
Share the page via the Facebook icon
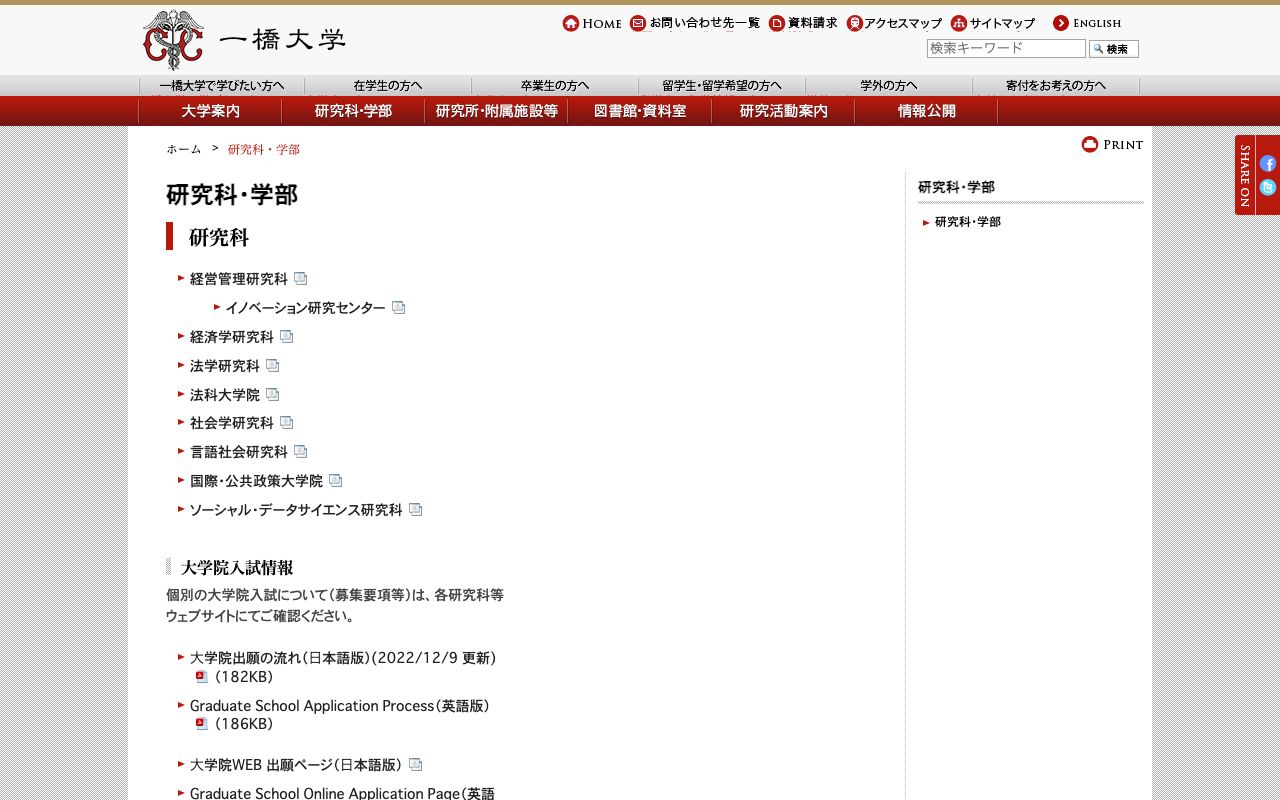click(1268, 164)
